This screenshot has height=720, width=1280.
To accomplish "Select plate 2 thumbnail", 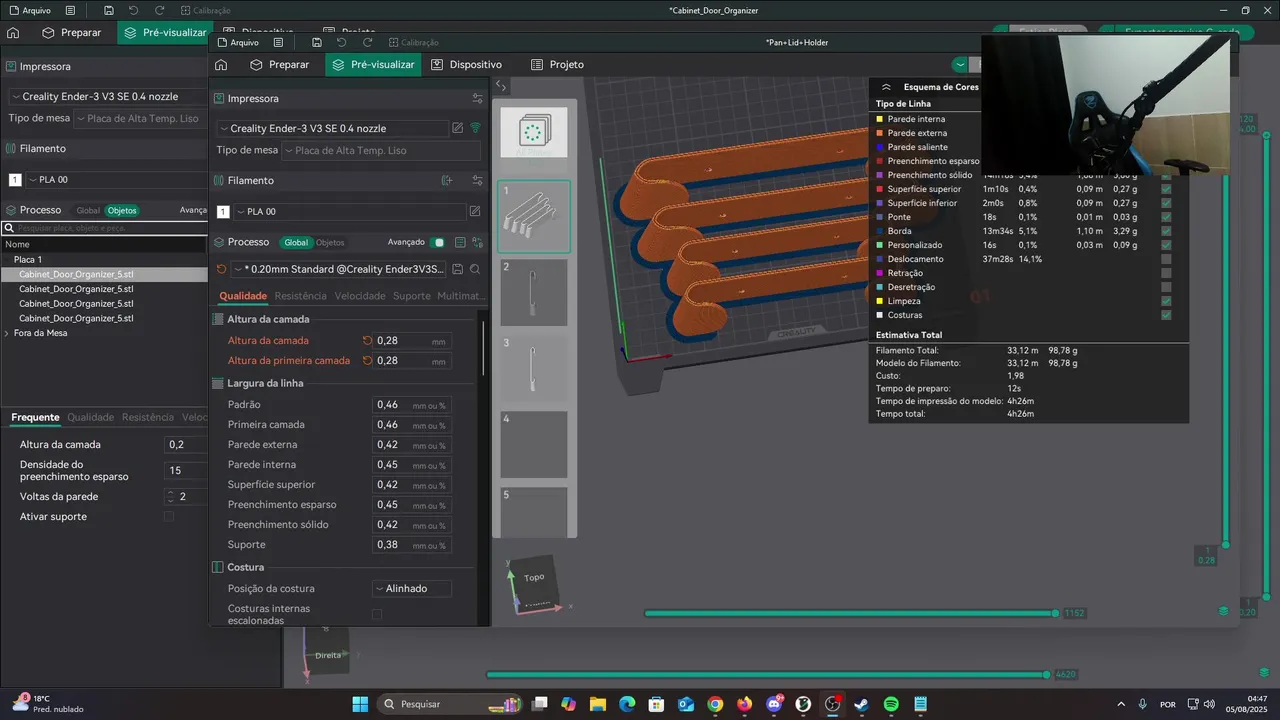I will (x=534, y=292).
